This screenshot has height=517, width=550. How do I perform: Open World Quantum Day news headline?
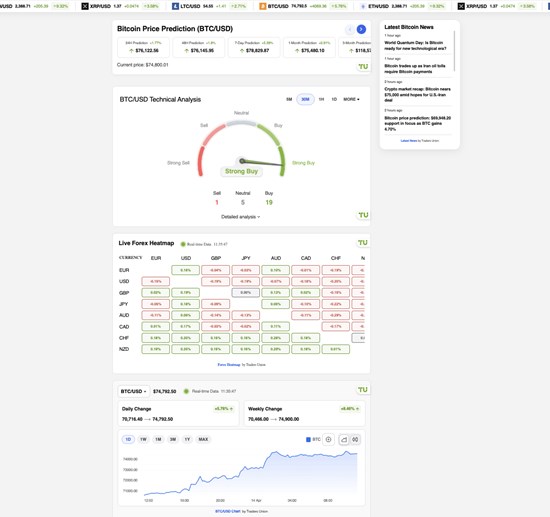pyautogui.click(x=415, y=46)
